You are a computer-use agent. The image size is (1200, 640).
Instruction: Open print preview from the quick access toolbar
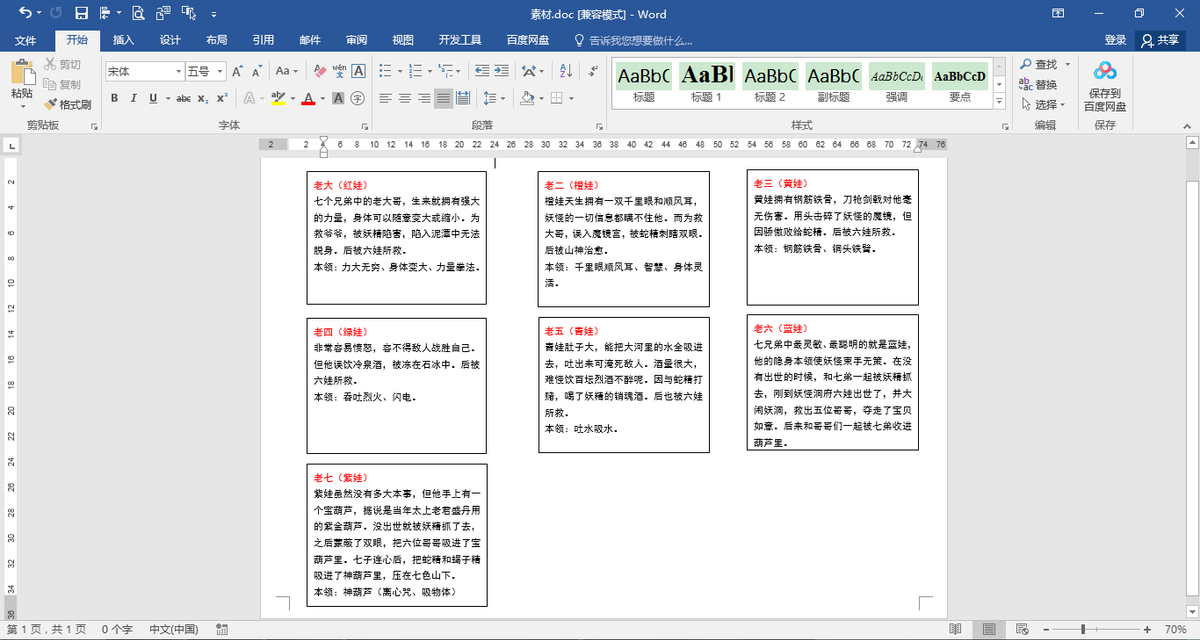137,13
